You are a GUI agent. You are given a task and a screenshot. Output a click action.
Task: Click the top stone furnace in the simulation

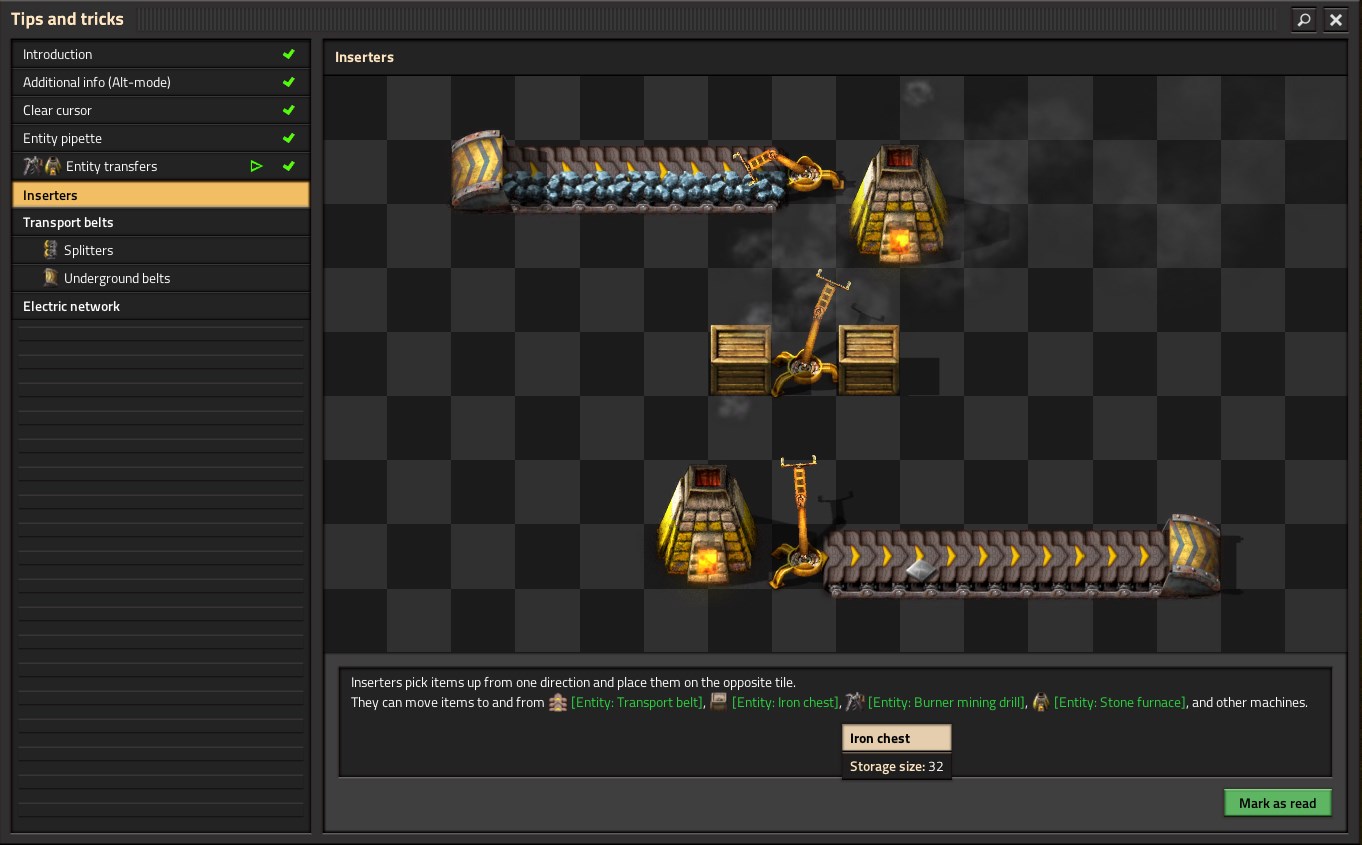(897, 205)
